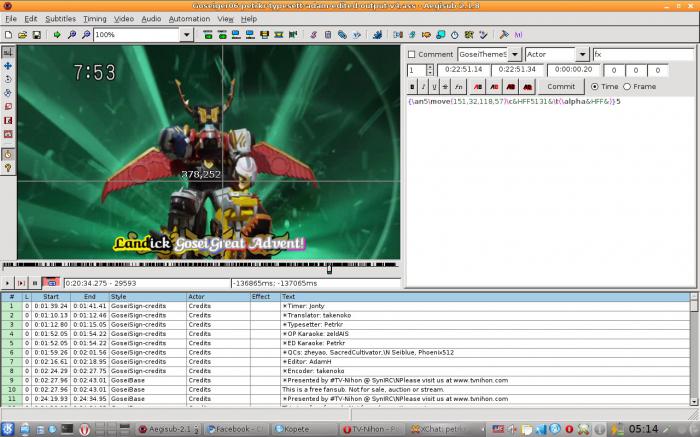
Task: Open the Attachments paperclip icon
Action: point(342,34)
